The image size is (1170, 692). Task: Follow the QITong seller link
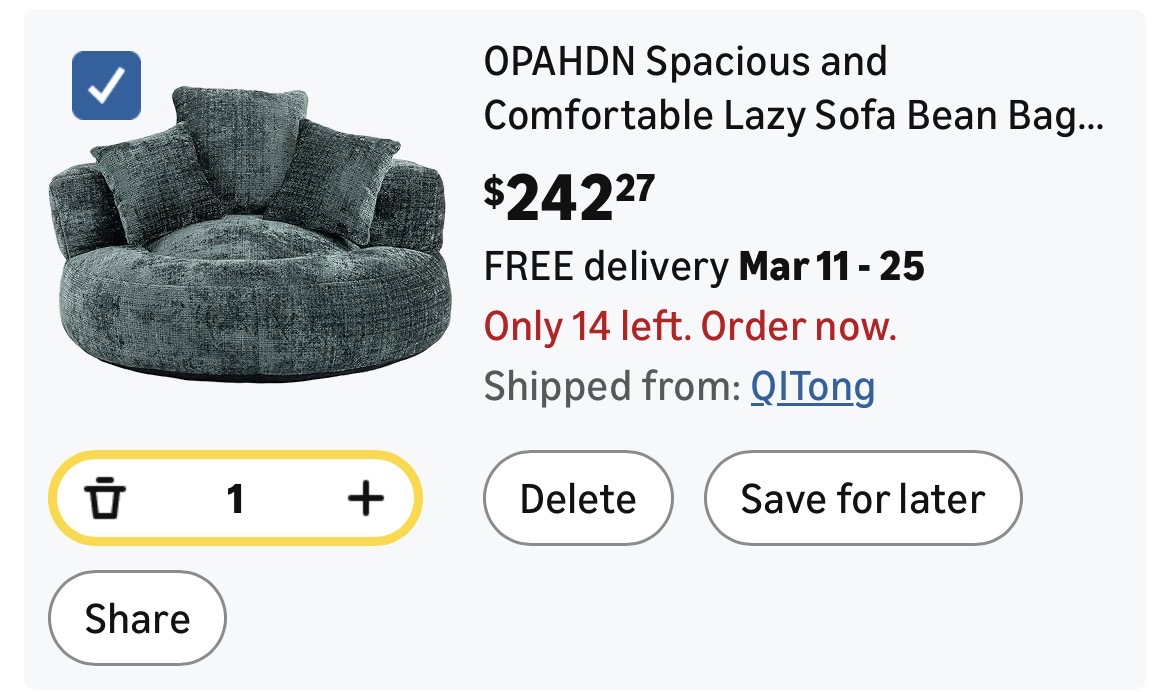(x=812, y=386)
